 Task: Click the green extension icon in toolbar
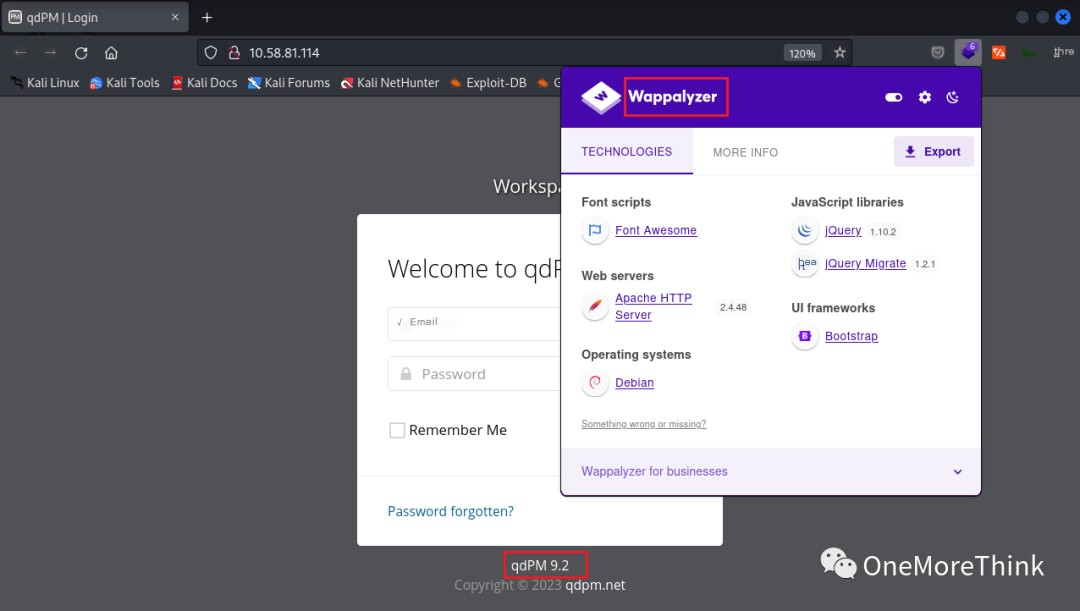click(x=1028, y=53)
